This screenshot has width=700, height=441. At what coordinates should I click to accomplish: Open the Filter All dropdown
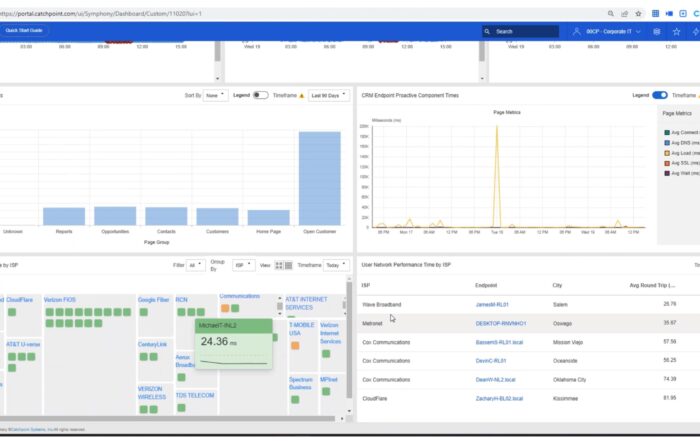(196, 265)
